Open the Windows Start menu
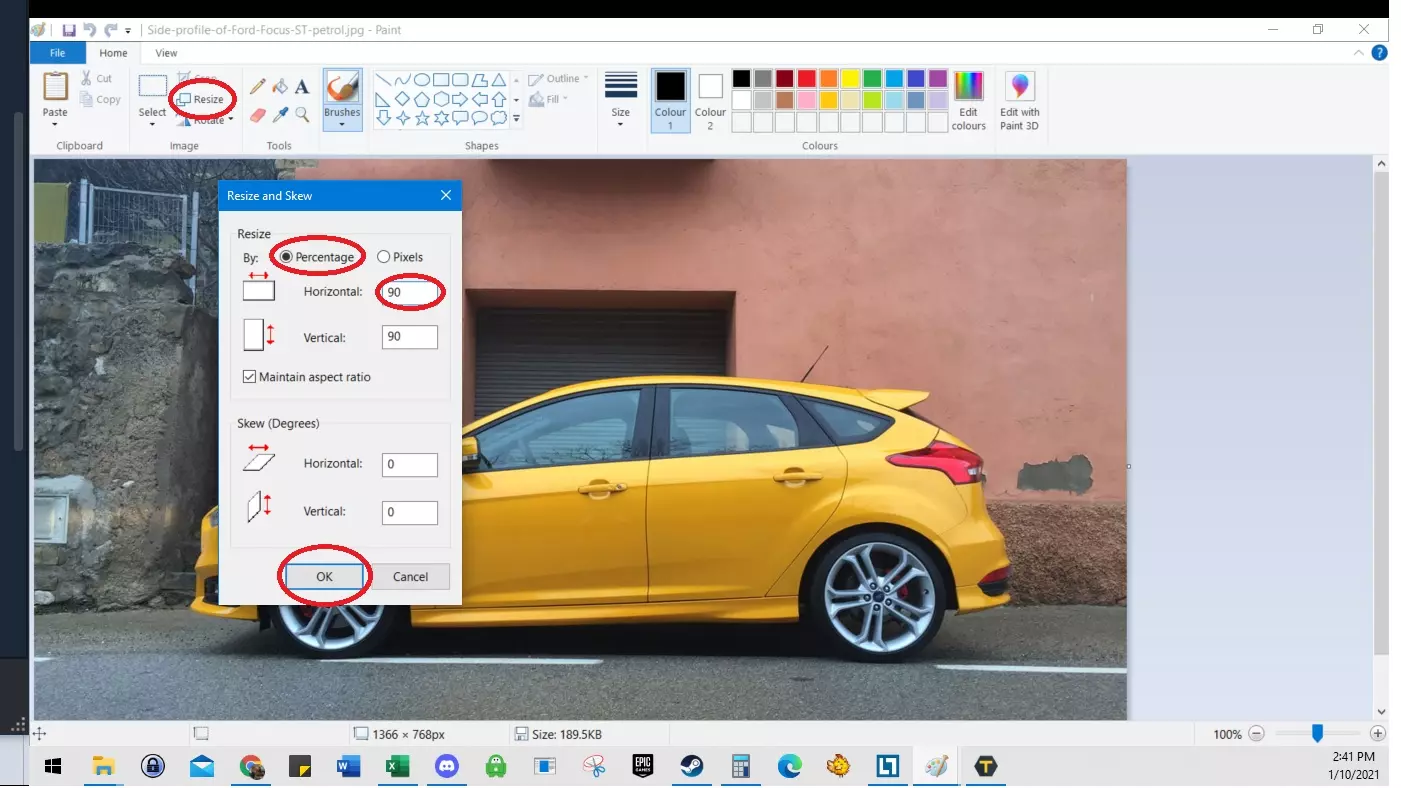 point(54,767)
